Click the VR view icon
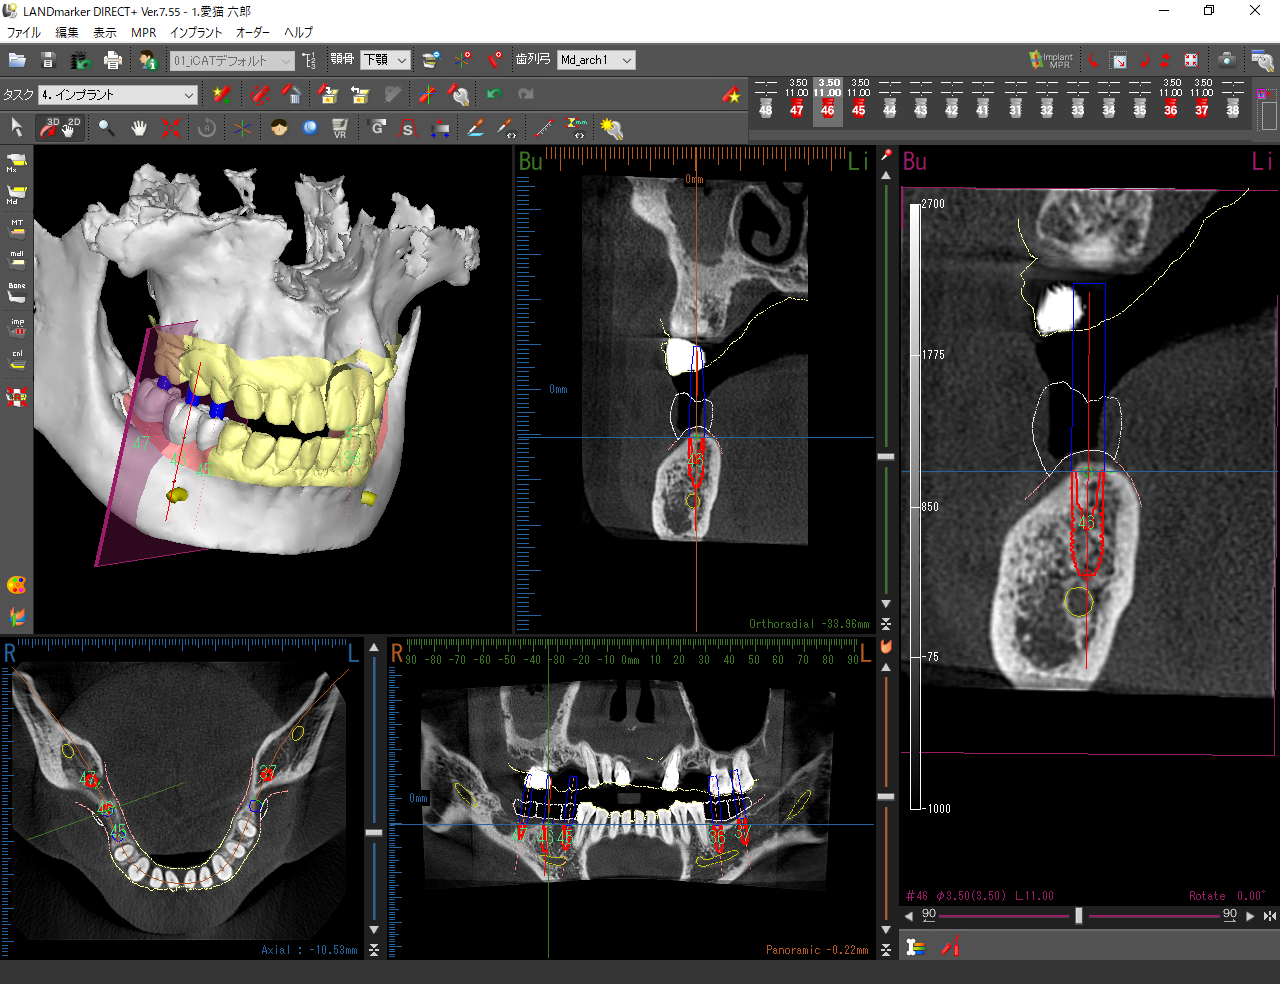This screenshot has height=984, width=1280. click(x=340, y=127)
